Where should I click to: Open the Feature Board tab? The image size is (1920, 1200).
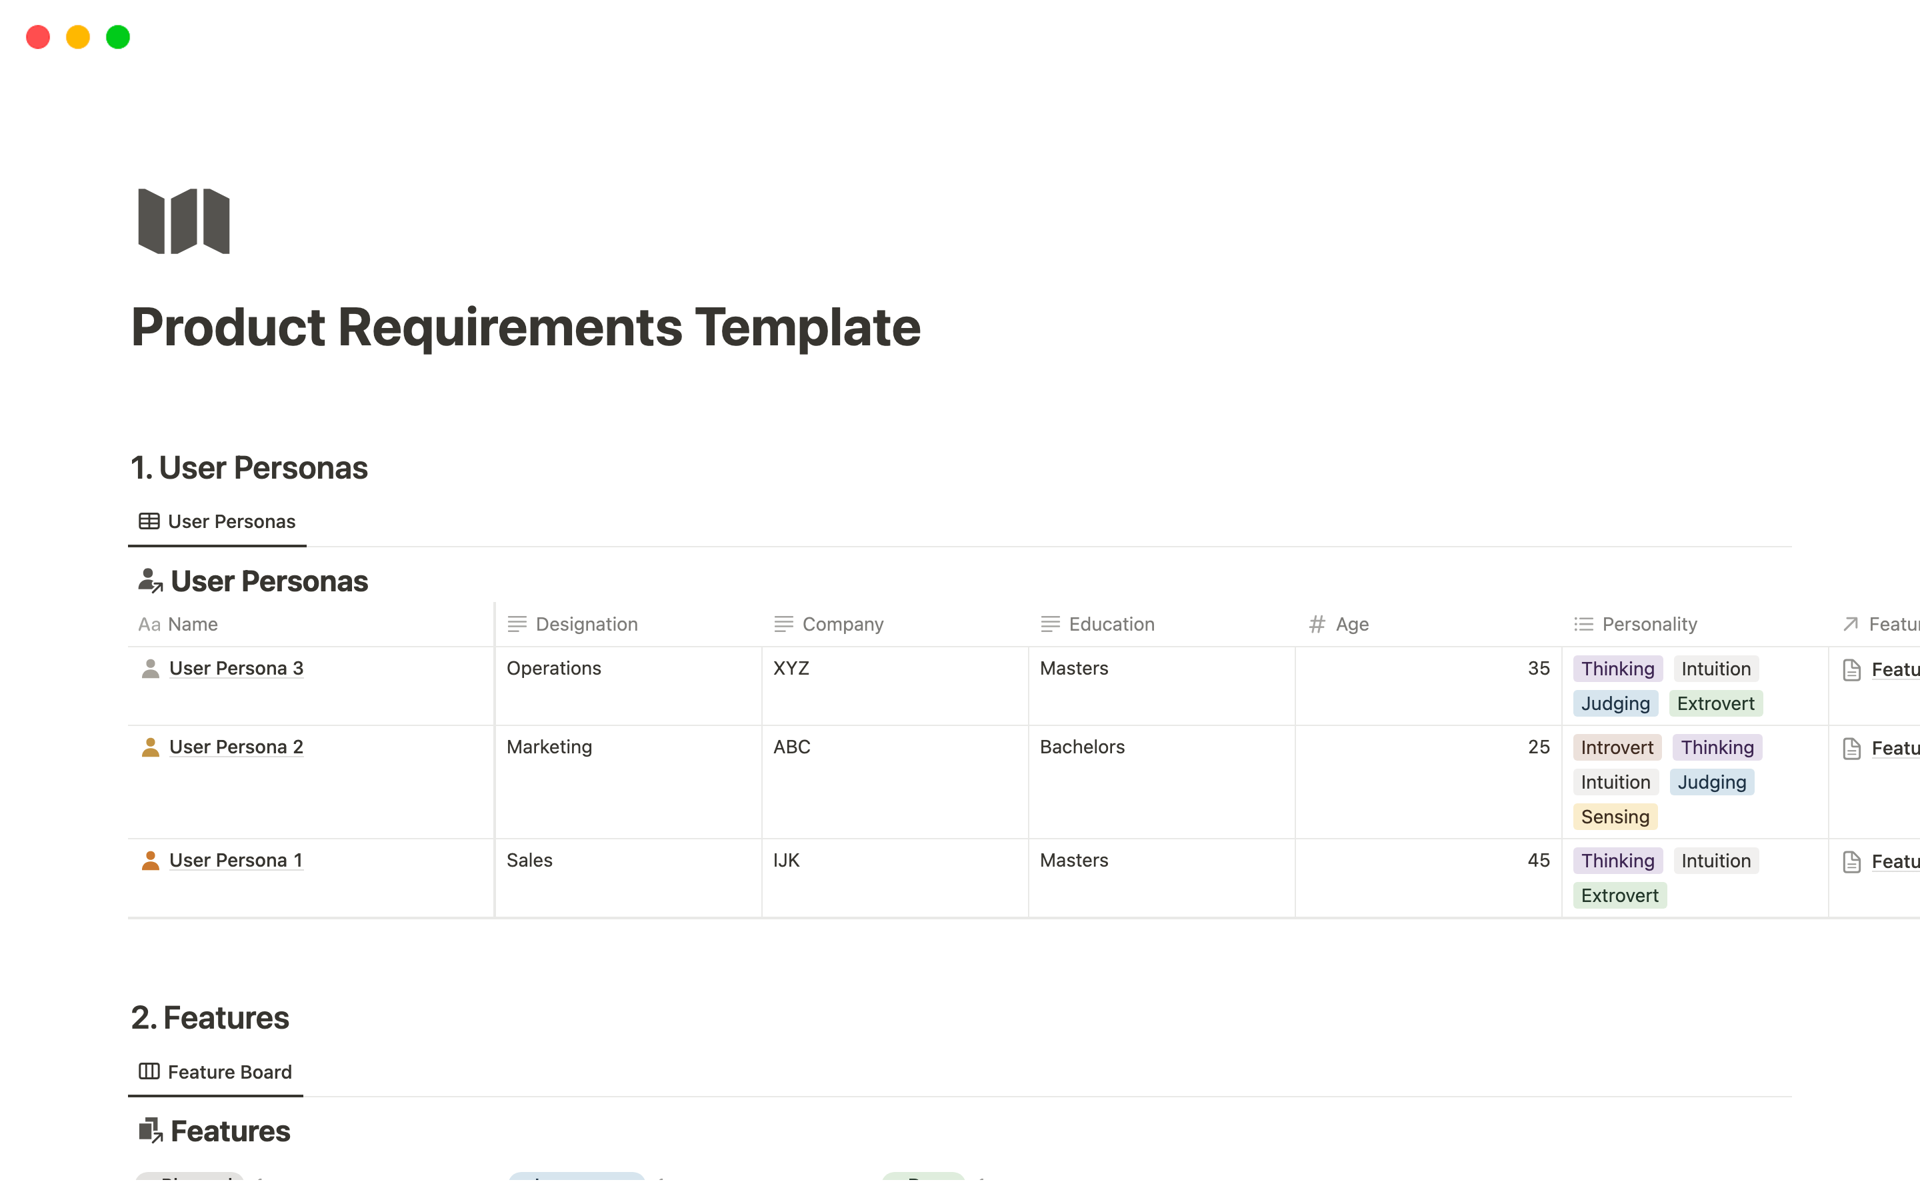(x=216, y=1072)
